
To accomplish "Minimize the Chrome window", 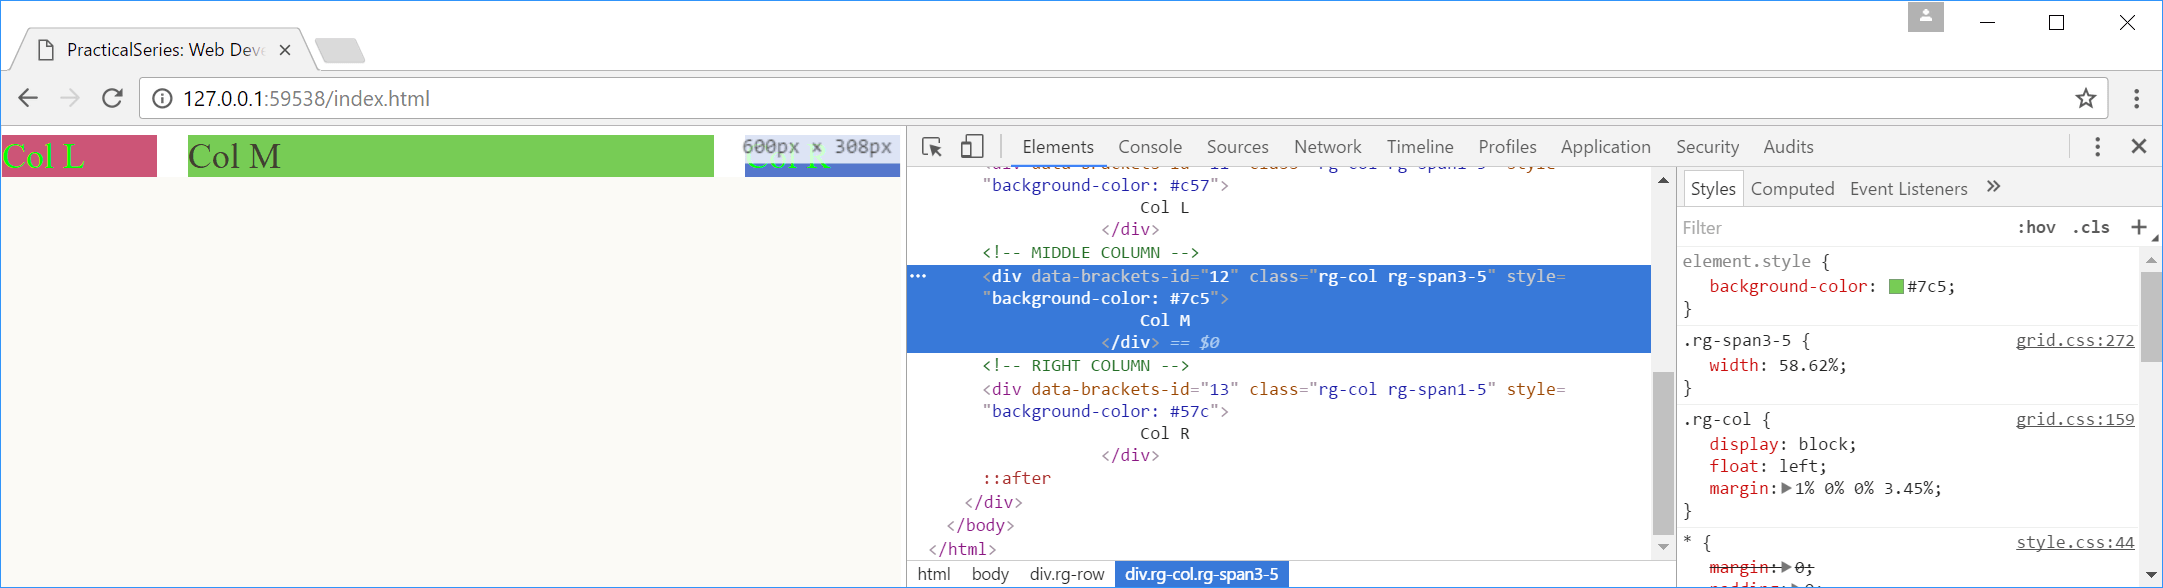I will click(x=1988, y=22).
